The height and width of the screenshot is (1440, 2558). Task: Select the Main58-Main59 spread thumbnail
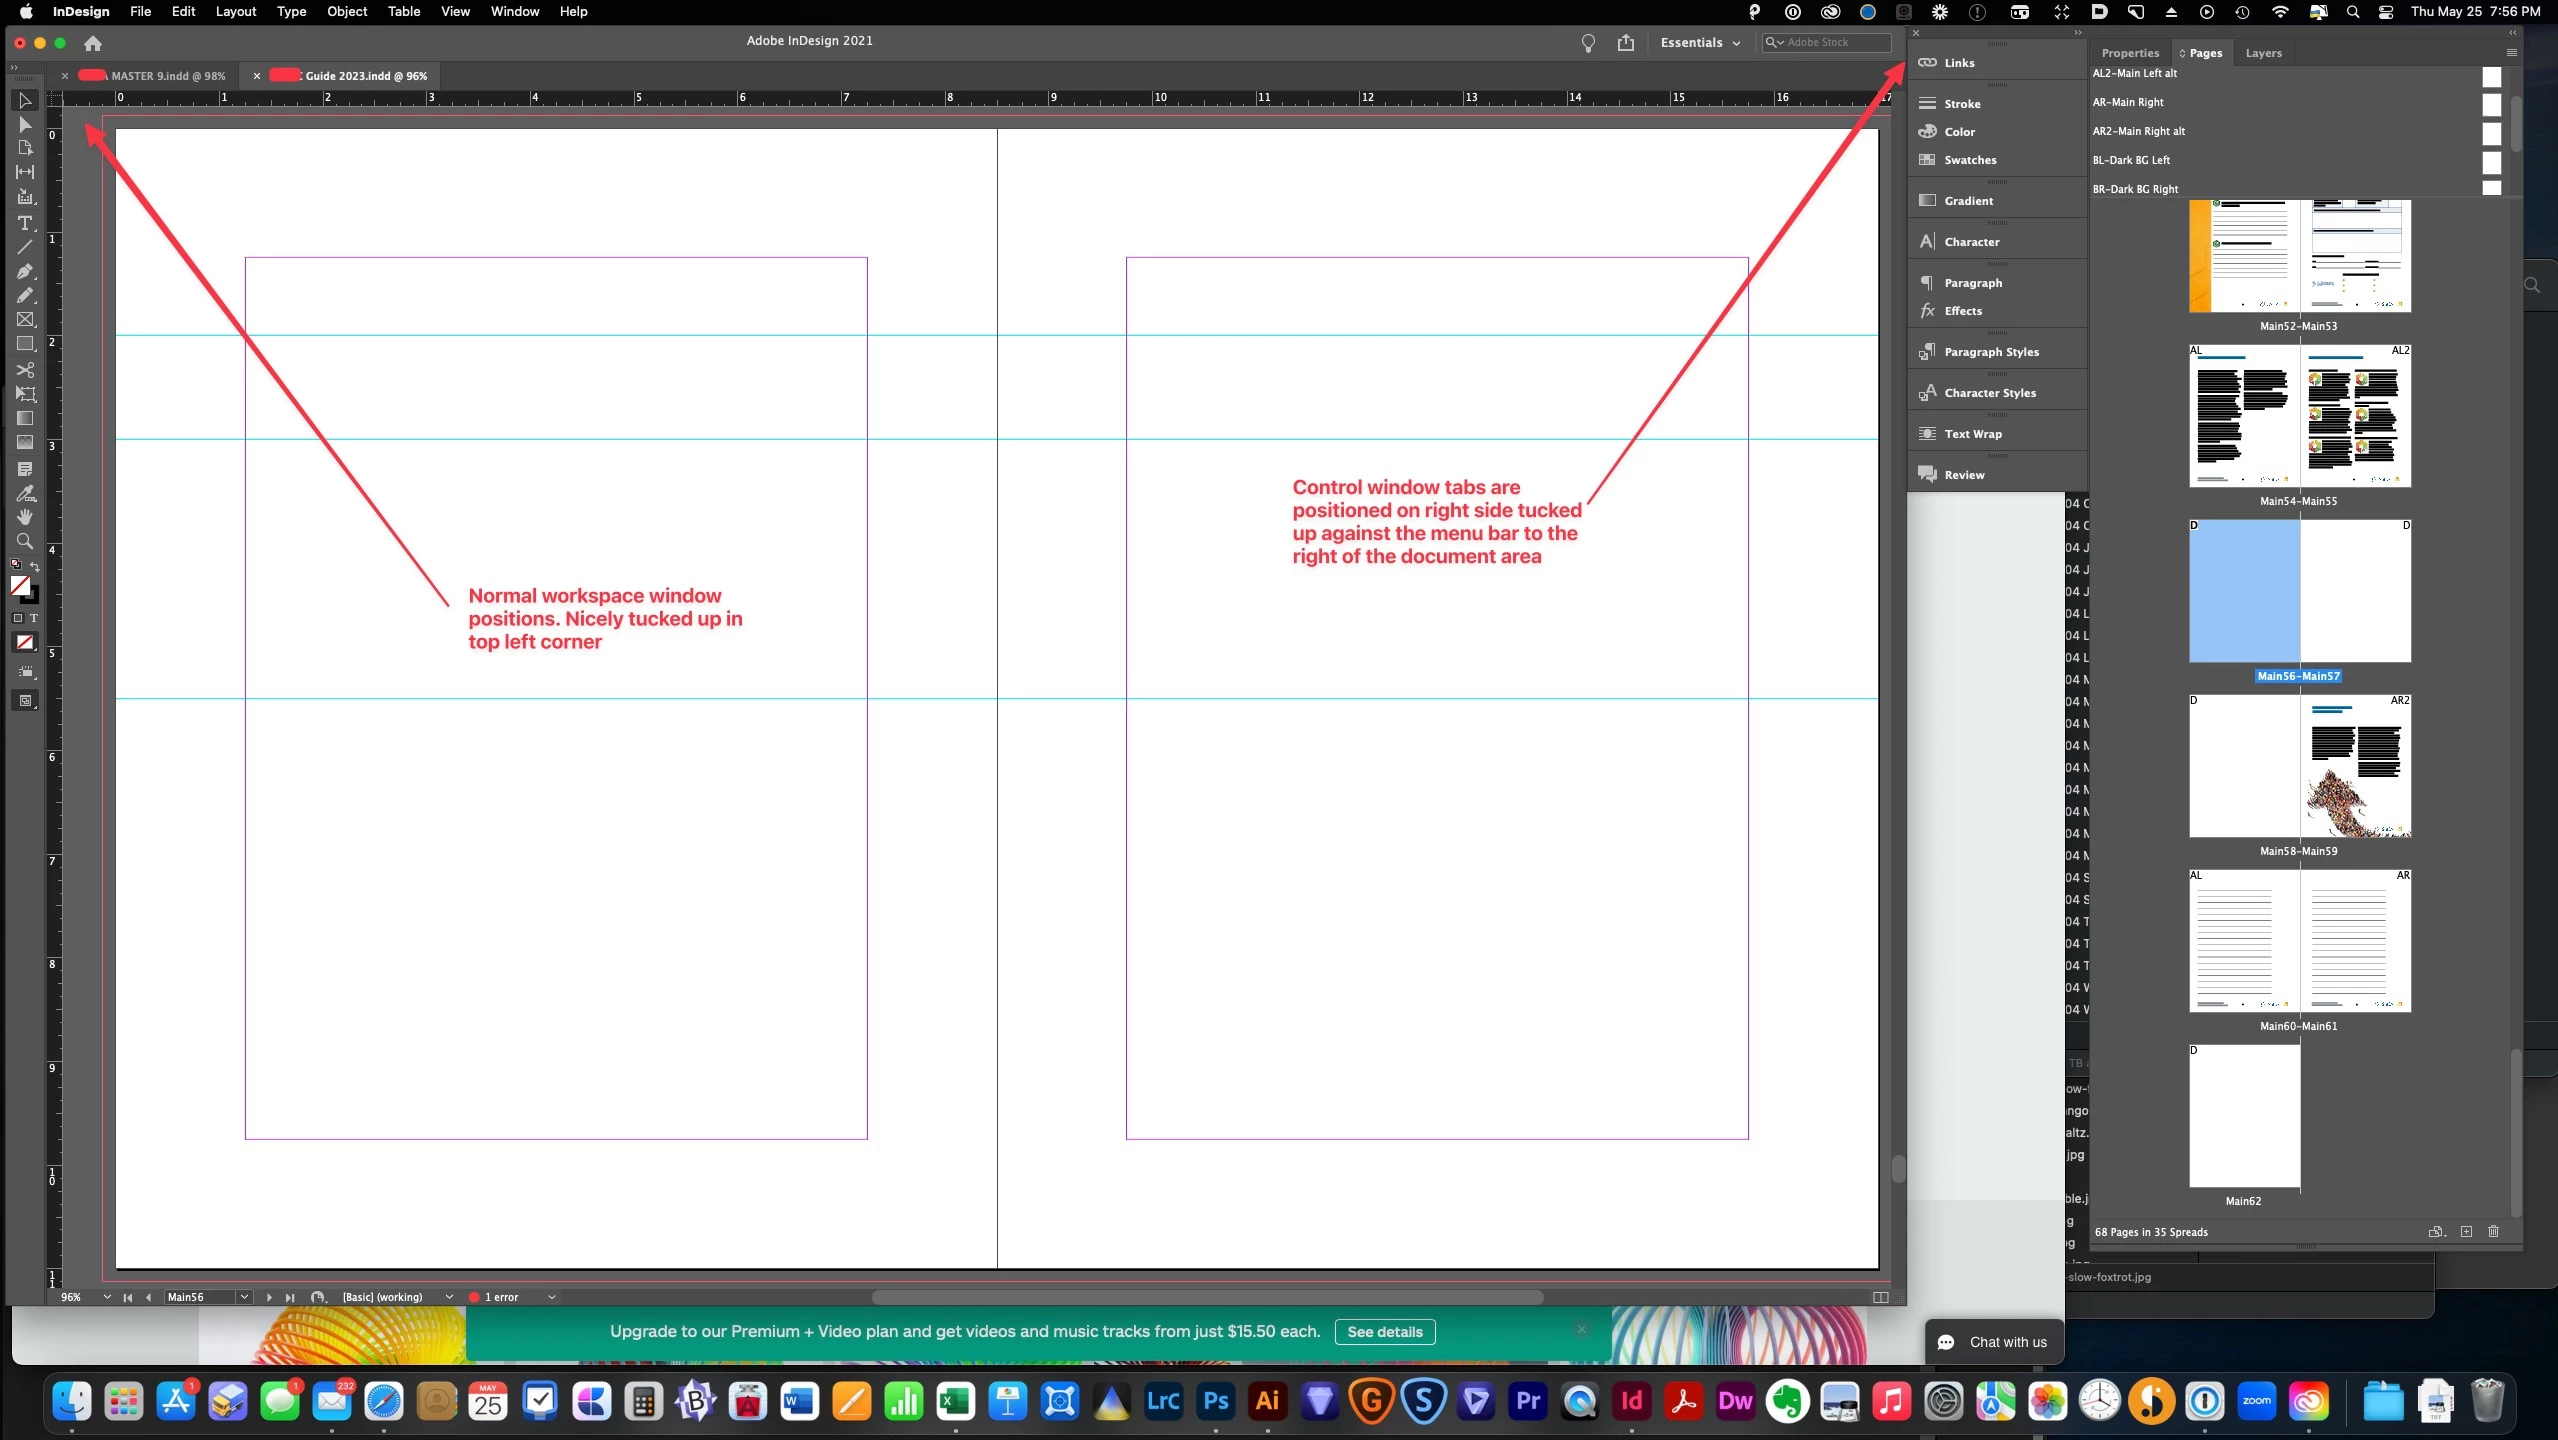tap(2299, 766)
